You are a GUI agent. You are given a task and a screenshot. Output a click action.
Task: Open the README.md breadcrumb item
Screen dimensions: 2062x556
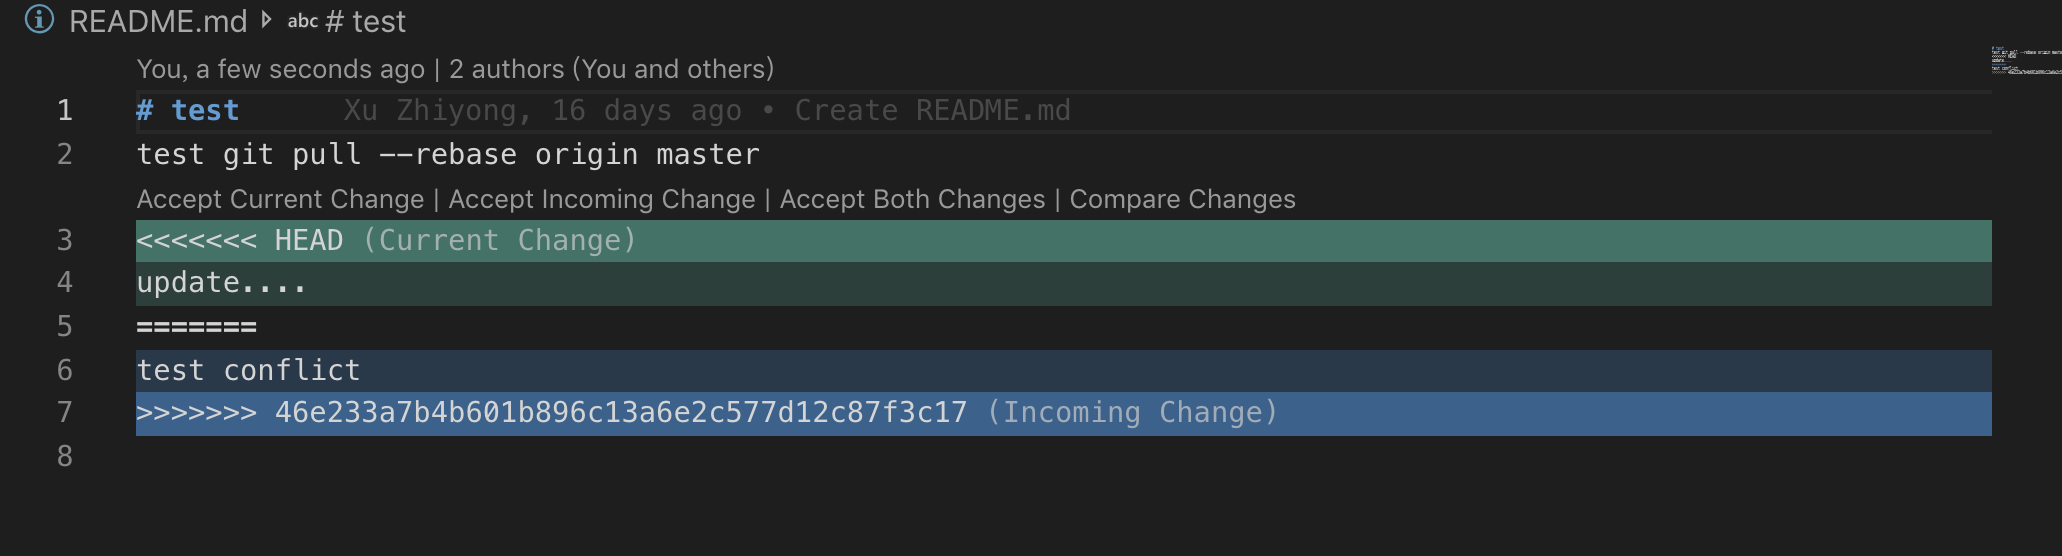point(157,21)
